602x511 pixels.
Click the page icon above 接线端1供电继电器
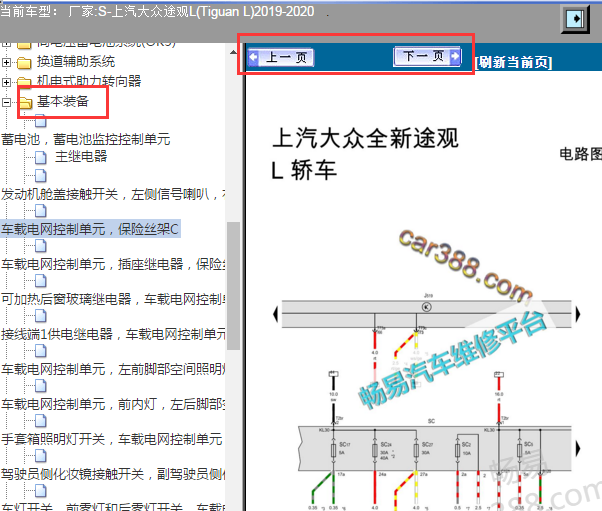point(41,316)
